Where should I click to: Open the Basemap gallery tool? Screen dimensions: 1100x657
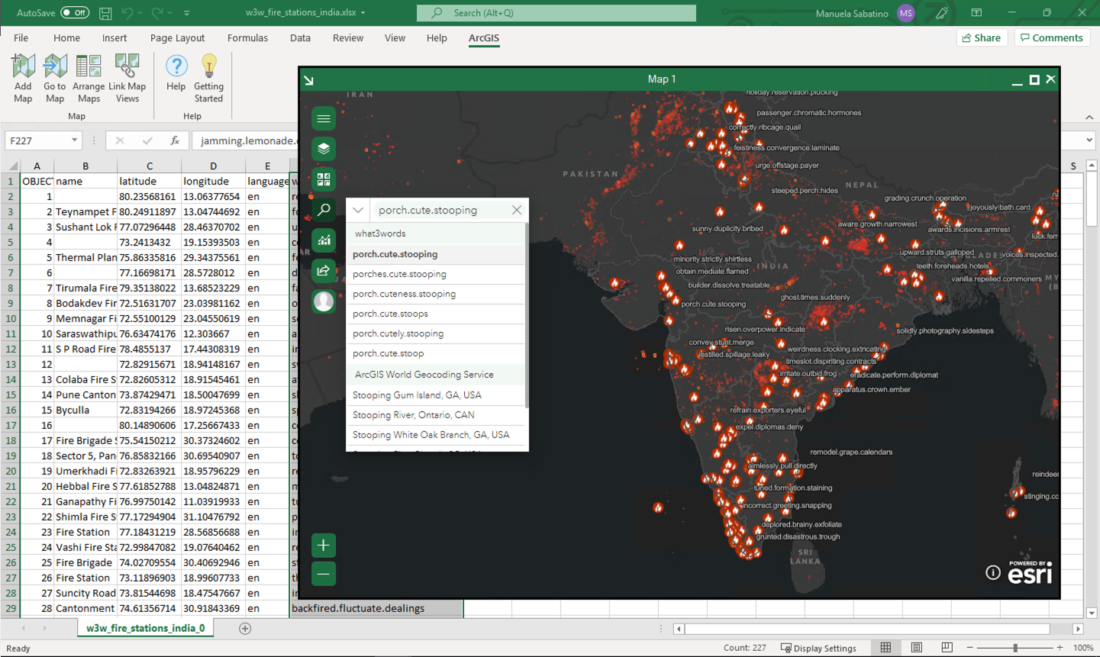pyautogui.click(x=323, y=180)
